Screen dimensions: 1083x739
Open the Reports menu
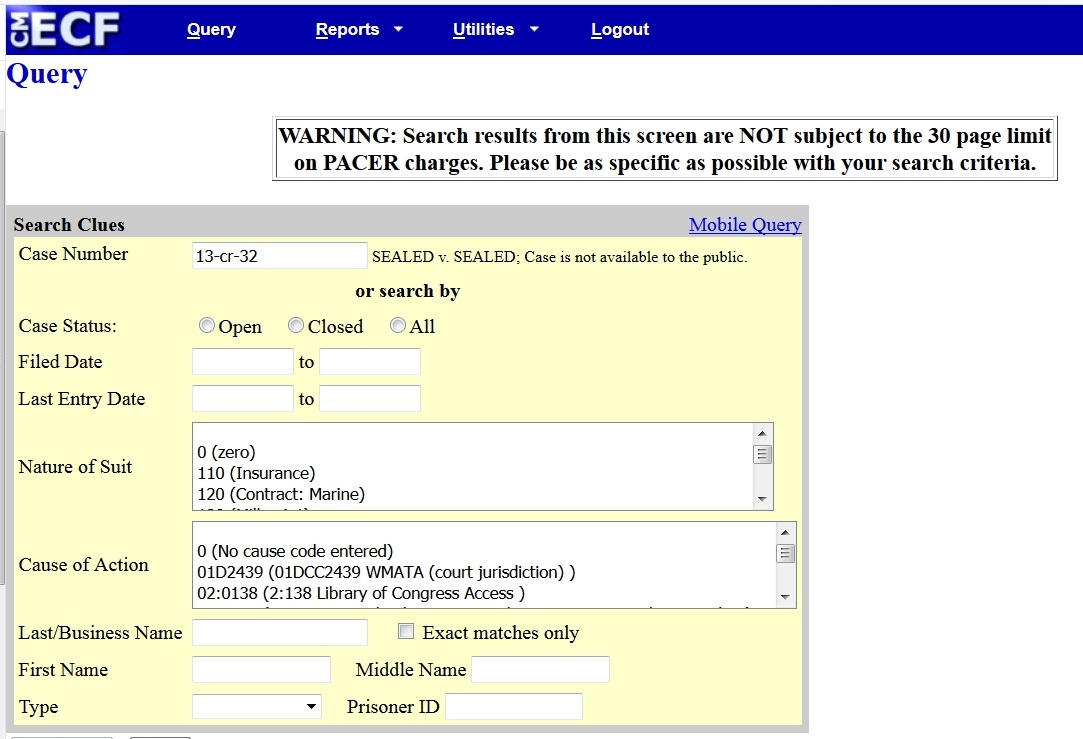(347, 29)
